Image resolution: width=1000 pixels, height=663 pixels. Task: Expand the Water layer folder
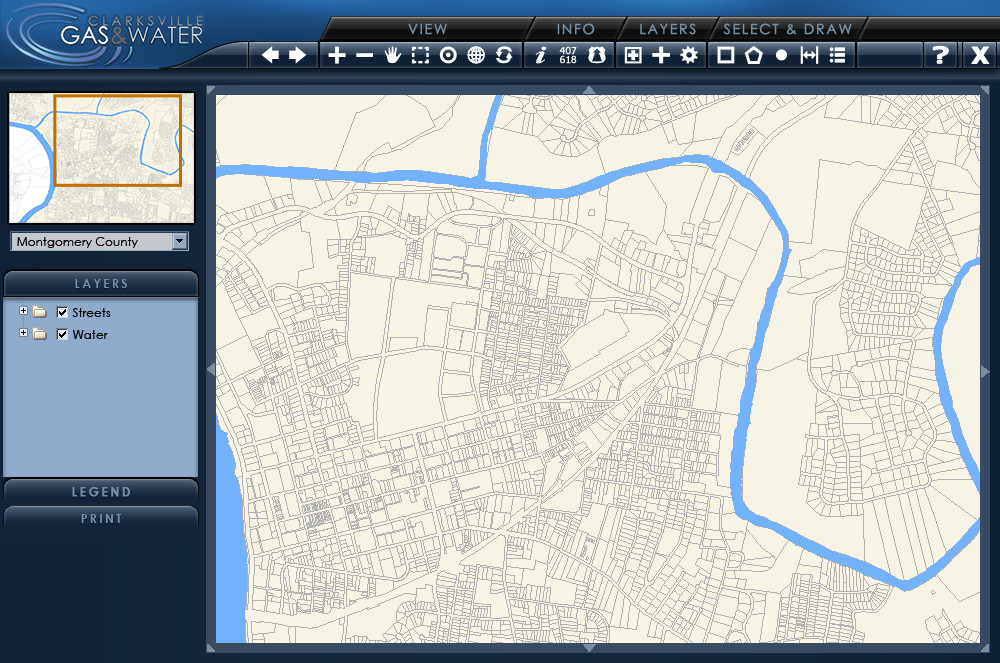(x=23, y=334)
